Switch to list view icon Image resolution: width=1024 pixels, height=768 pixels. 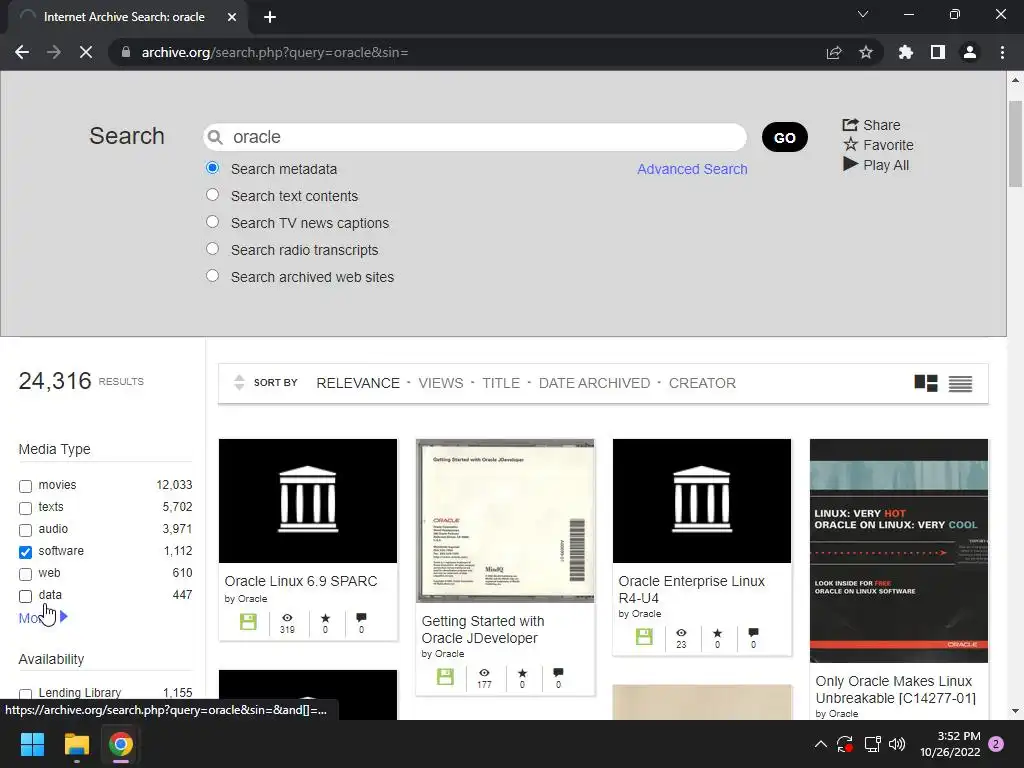(961, 383)
